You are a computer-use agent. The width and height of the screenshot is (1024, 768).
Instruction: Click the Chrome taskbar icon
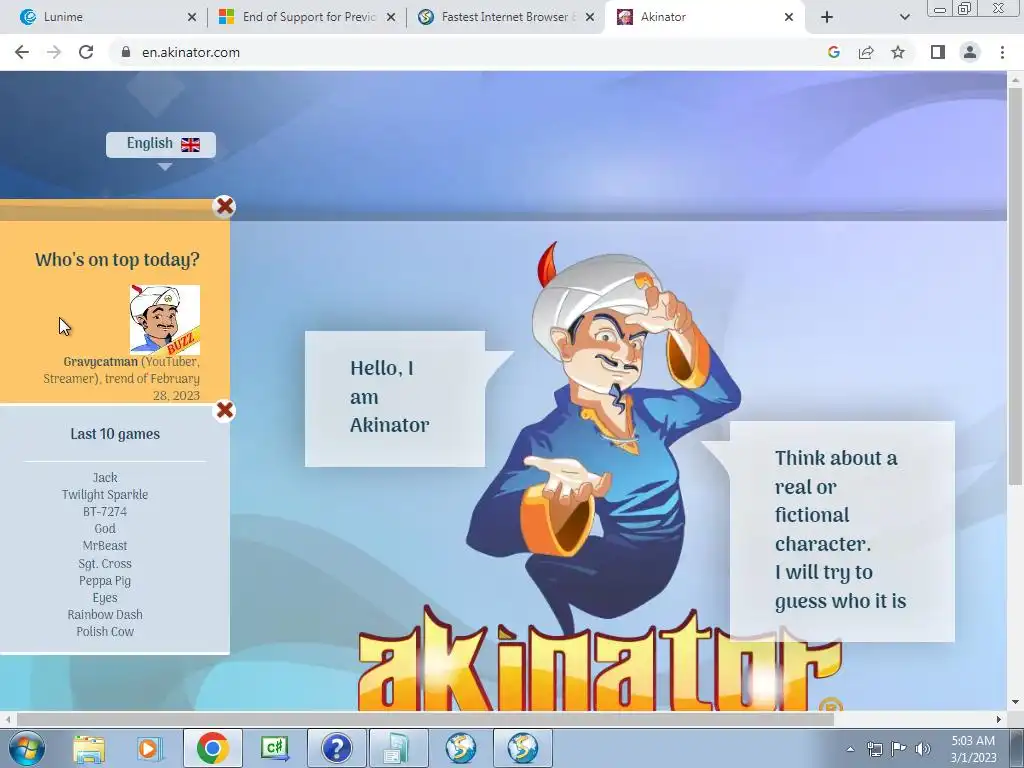point(212,748)
